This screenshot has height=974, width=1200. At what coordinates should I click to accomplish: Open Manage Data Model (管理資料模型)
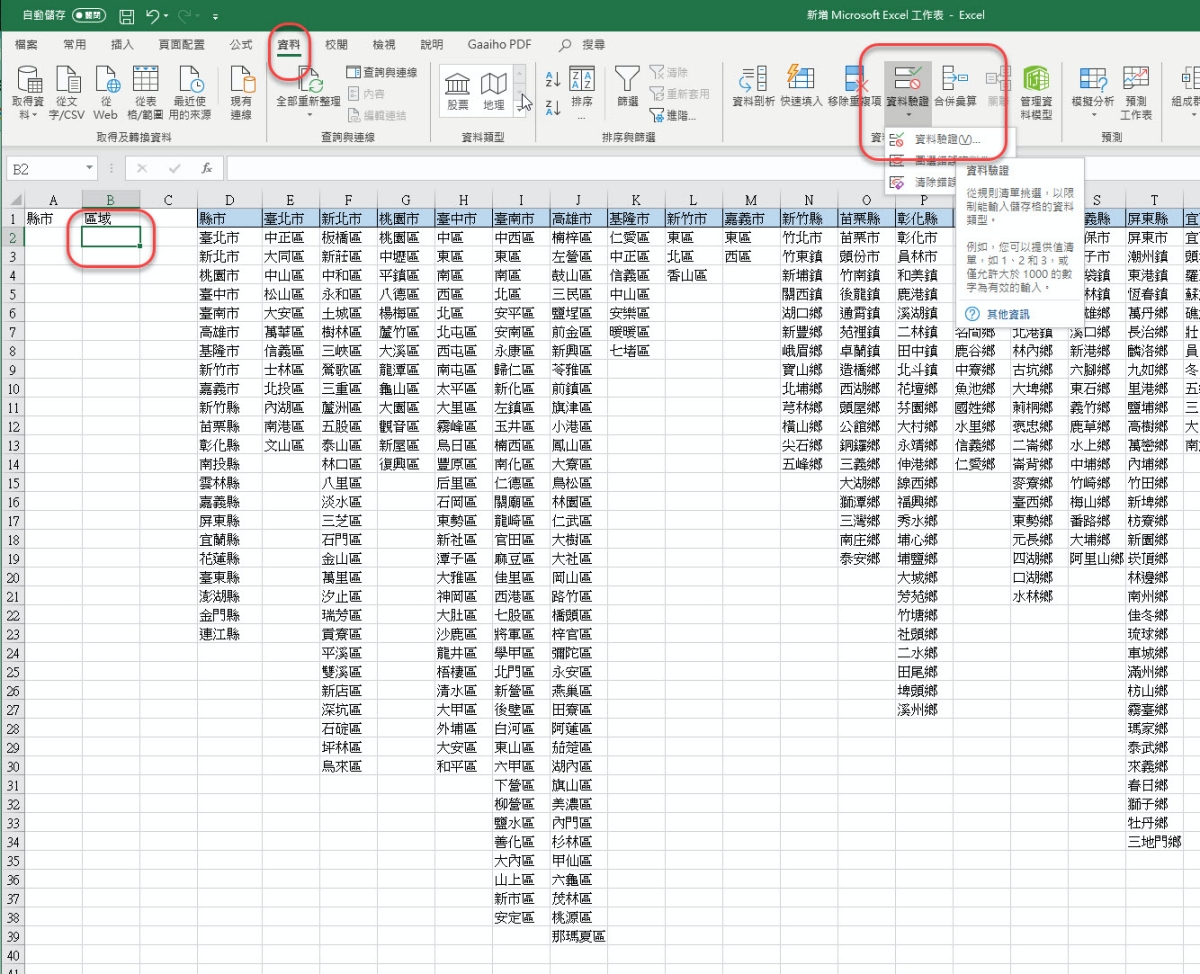coord(1036,90)
